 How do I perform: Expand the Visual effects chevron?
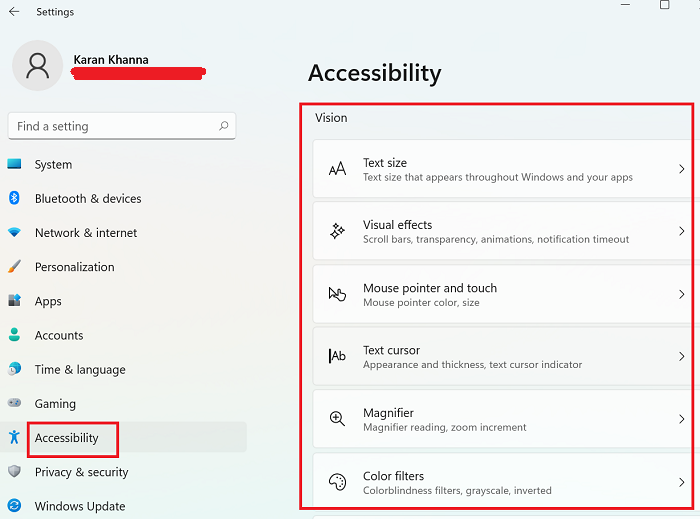coord(681,231)
